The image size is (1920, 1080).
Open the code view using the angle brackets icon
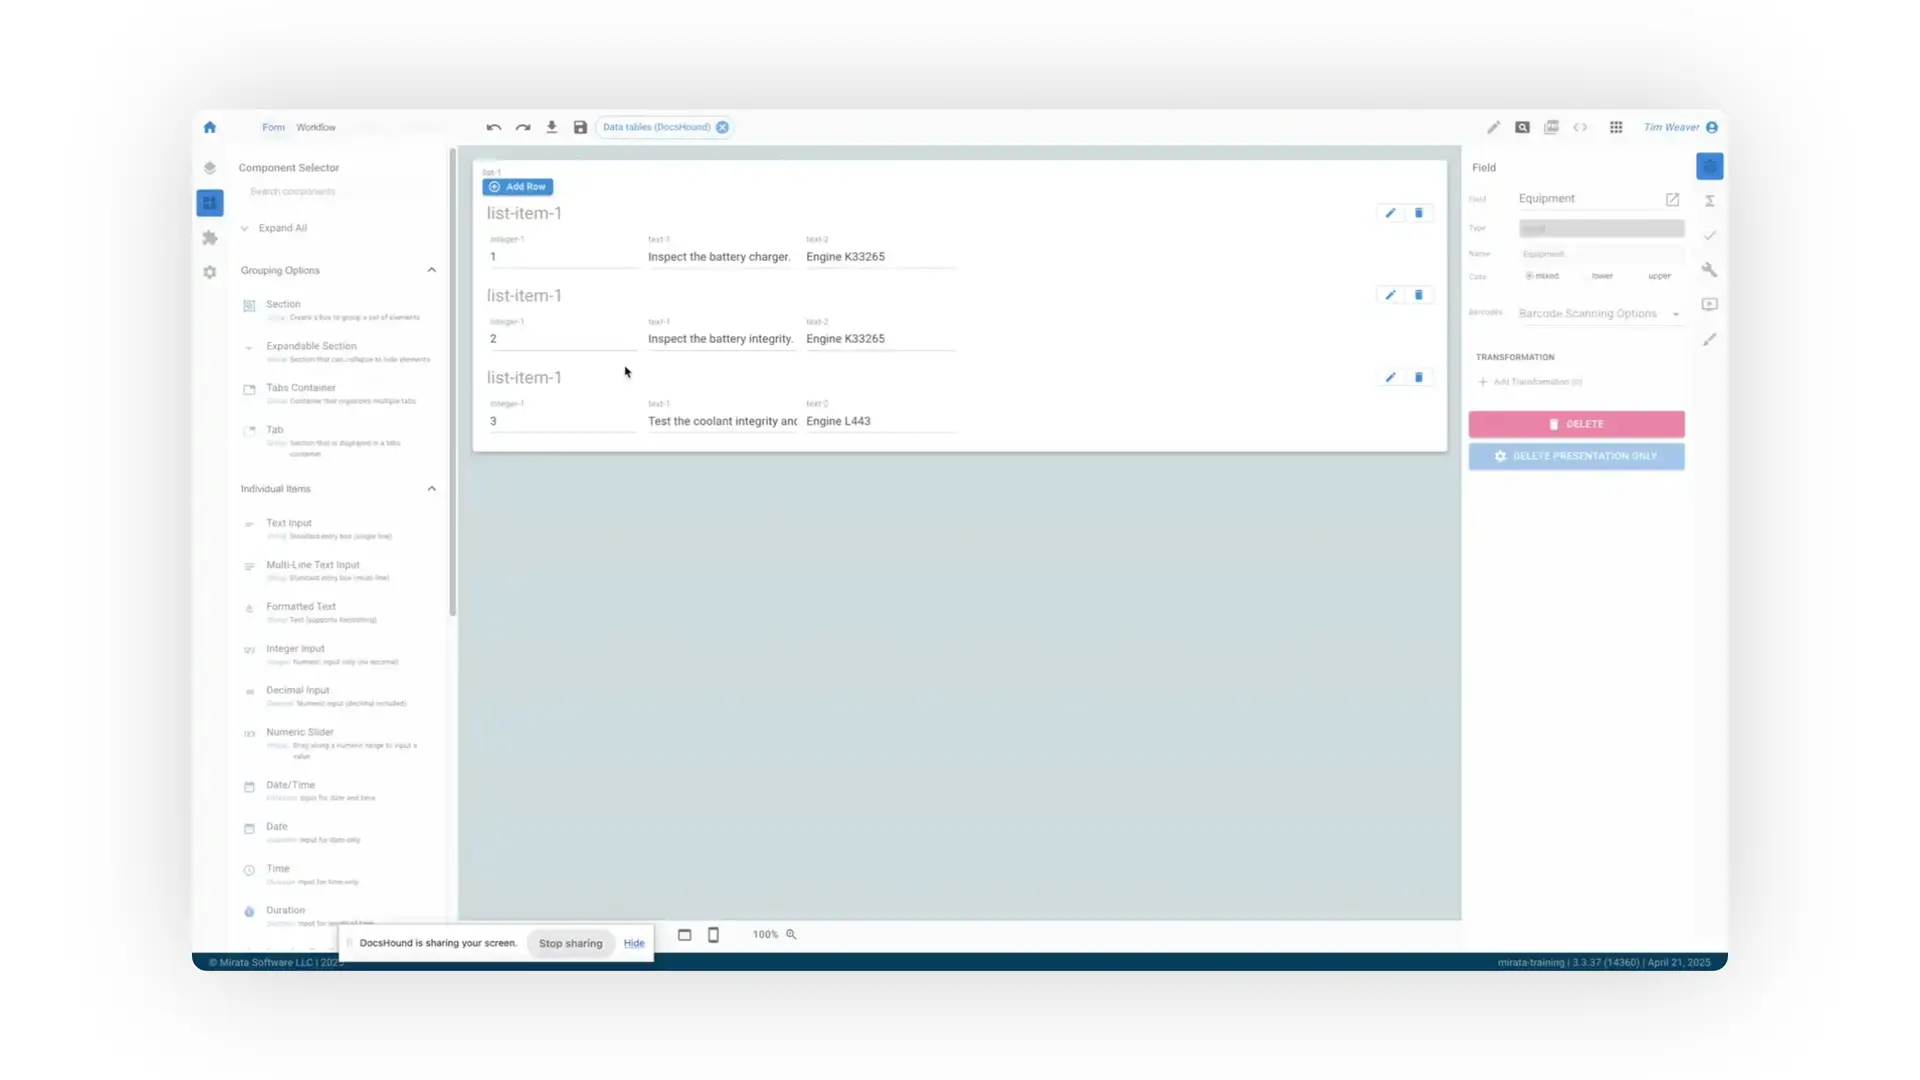(1580, 128)
